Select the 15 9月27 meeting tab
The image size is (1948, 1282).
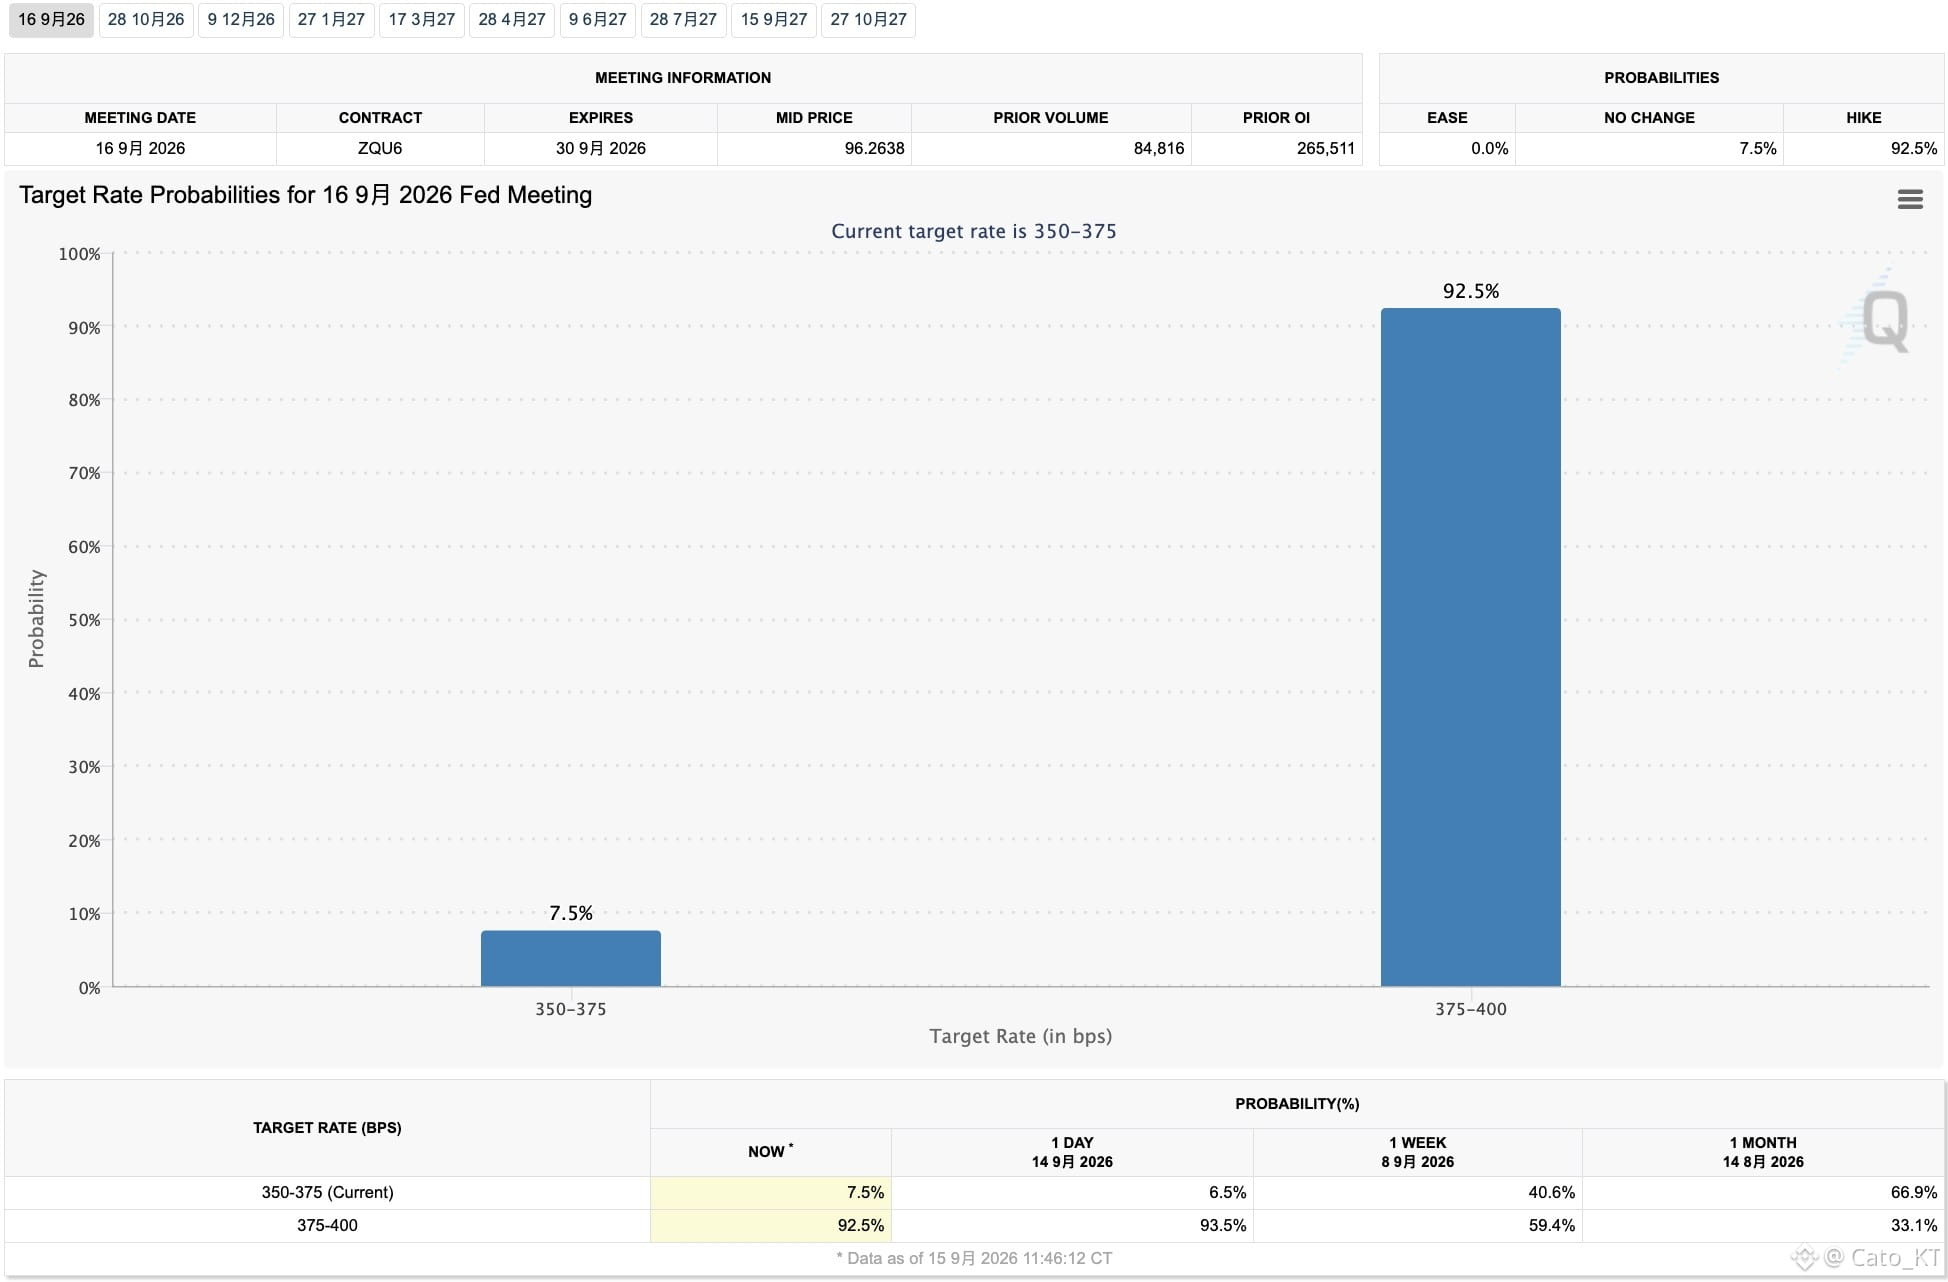pos(774,20)
